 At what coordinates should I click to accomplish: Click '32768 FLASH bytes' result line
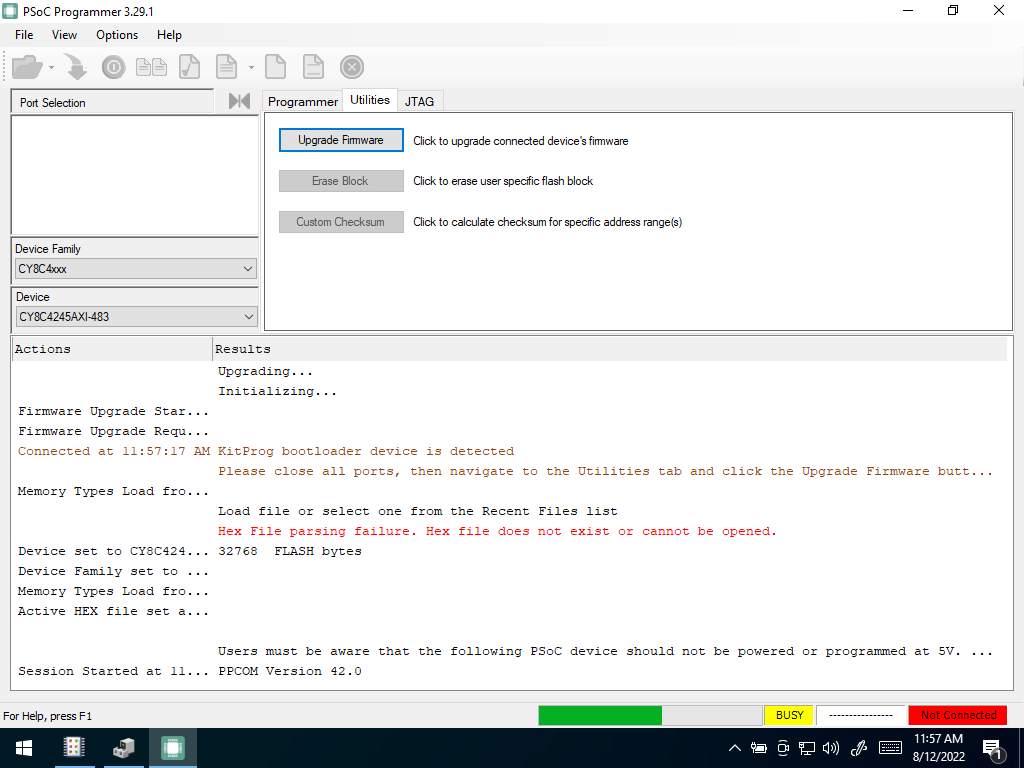point(289,551)
